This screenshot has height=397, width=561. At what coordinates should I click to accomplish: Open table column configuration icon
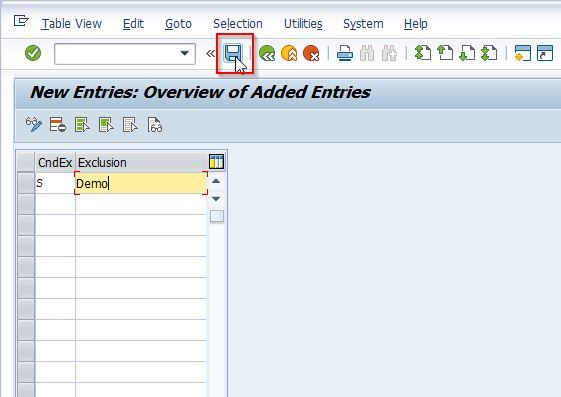click(x=216, y=162)
